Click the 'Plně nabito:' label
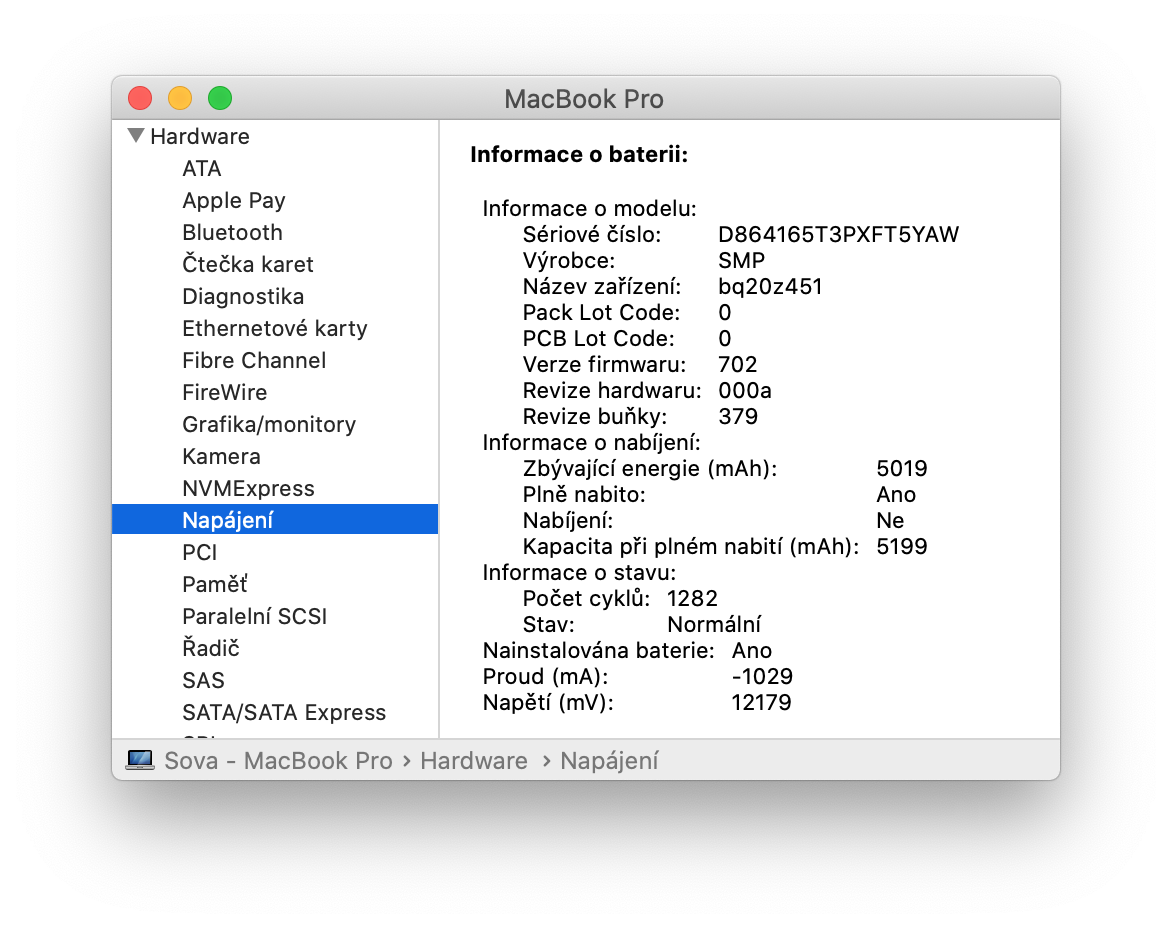1172x928 pixels. [x=584, y=495]
